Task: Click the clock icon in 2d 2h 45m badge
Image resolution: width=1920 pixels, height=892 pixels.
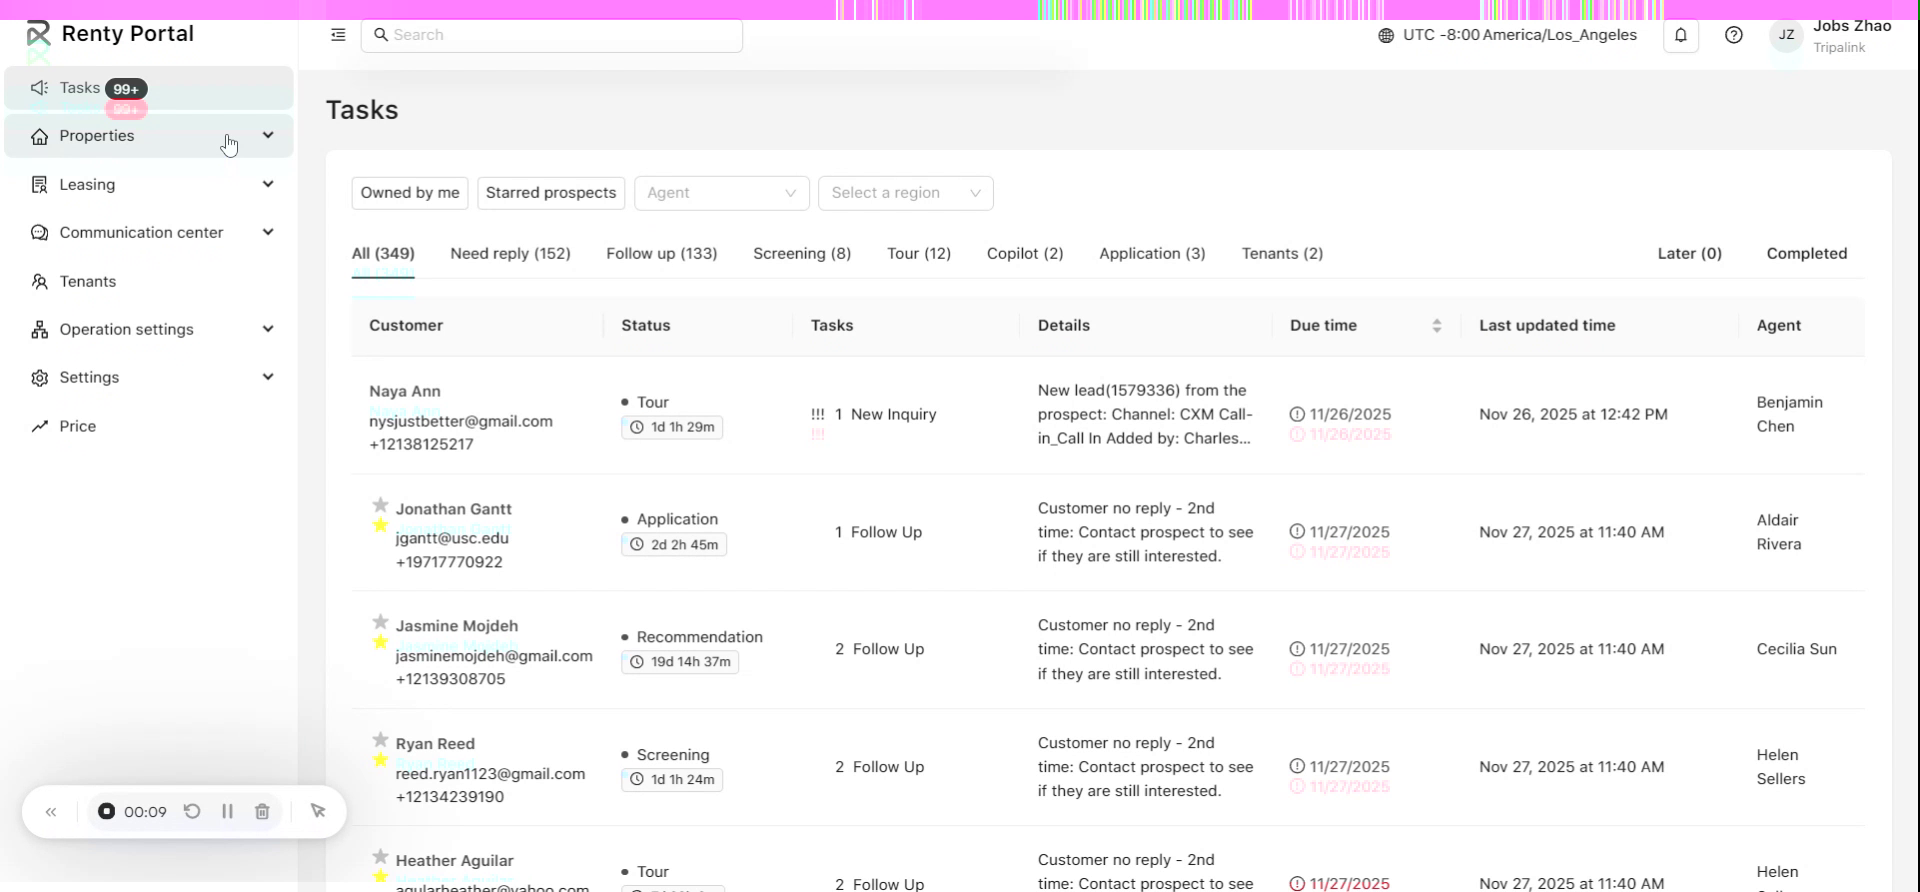Action: [x=637, y=545]
